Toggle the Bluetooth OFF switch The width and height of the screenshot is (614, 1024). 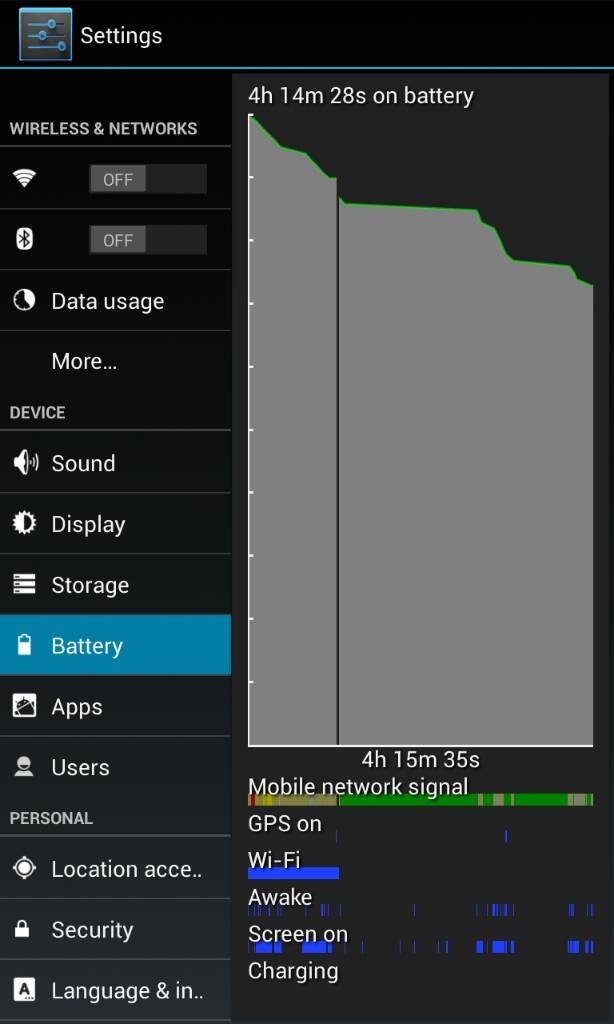148,240
